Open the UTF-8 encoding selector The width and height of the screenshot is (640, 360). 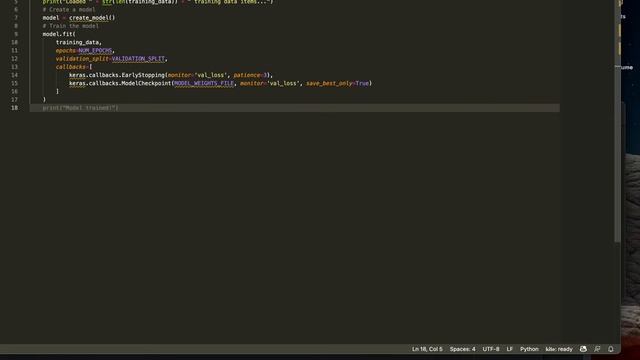point(491,349)
